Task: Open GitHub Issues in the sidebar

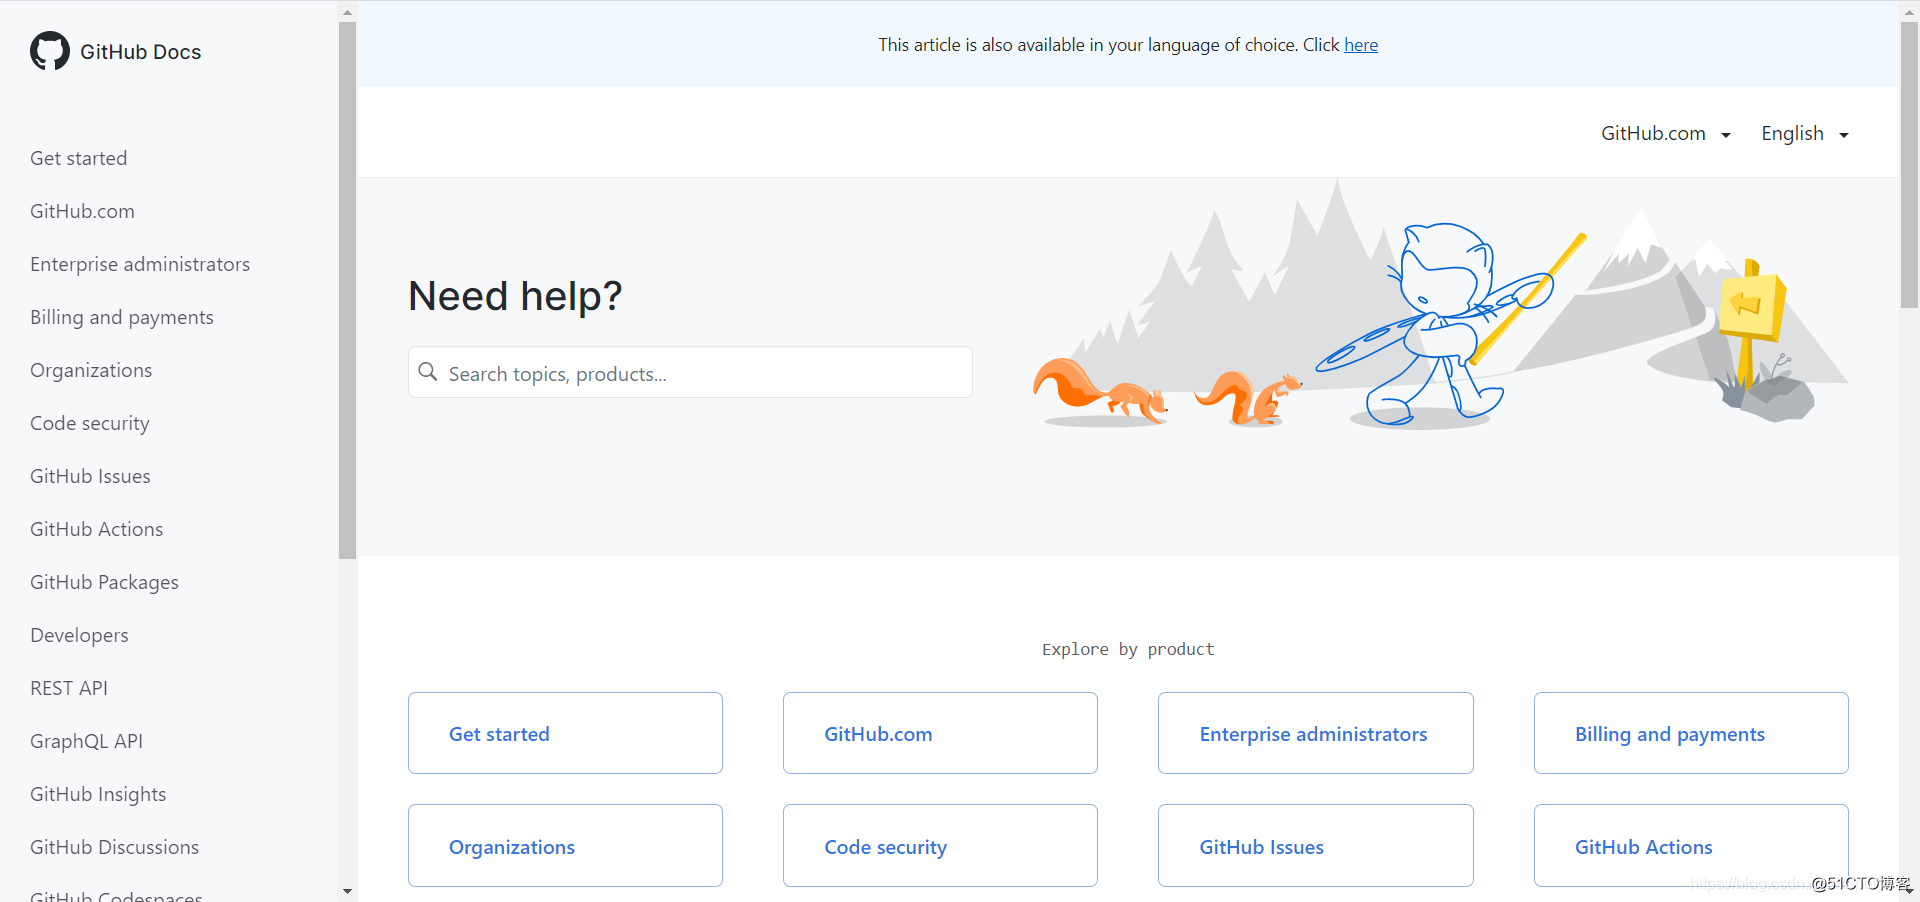Action: pos(90,476)
